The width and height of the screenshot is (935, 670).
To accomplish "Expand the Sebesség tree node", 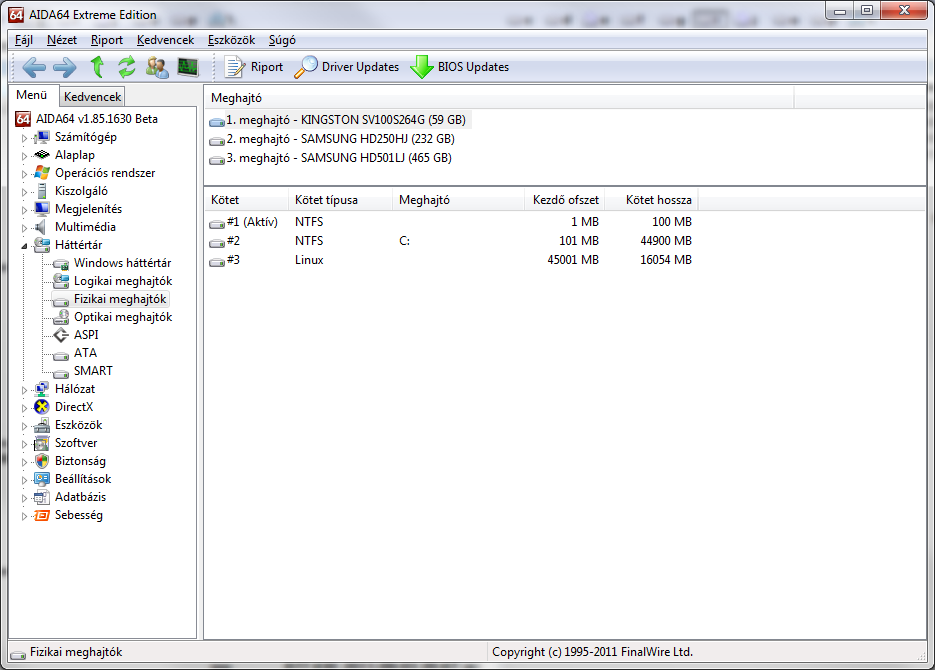I will pyautogui.click(x=24, y=516).
